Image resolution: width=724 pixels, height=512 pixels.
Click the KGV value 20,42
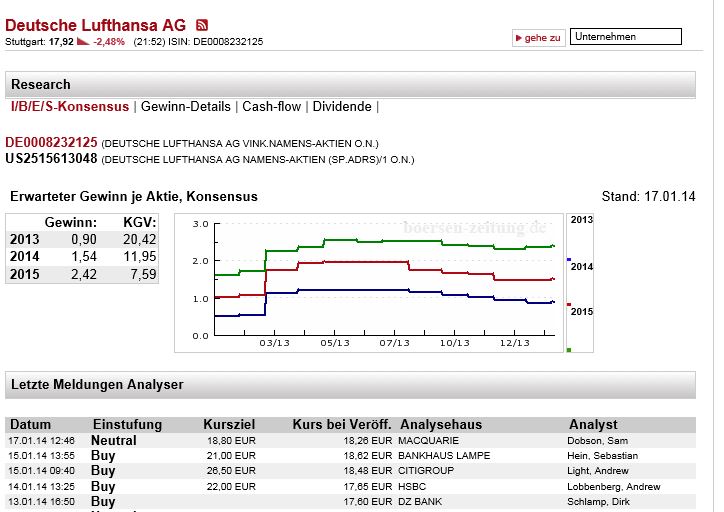(x=139, y=240)
